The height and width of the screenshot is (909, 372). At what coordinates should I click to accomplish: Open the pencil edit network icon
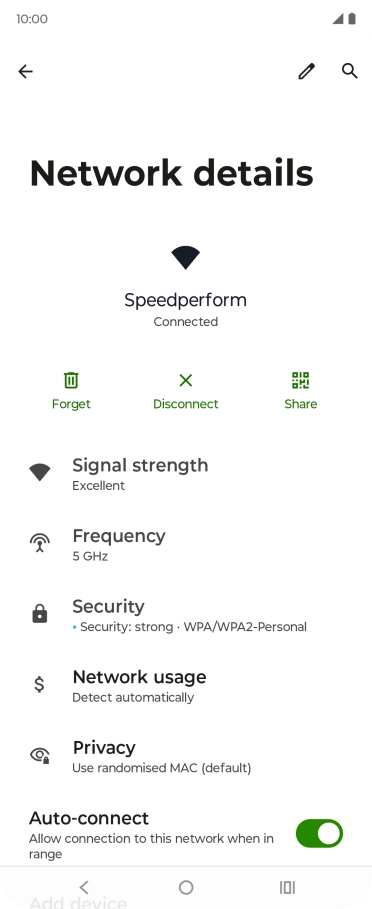tap(307, 71)
